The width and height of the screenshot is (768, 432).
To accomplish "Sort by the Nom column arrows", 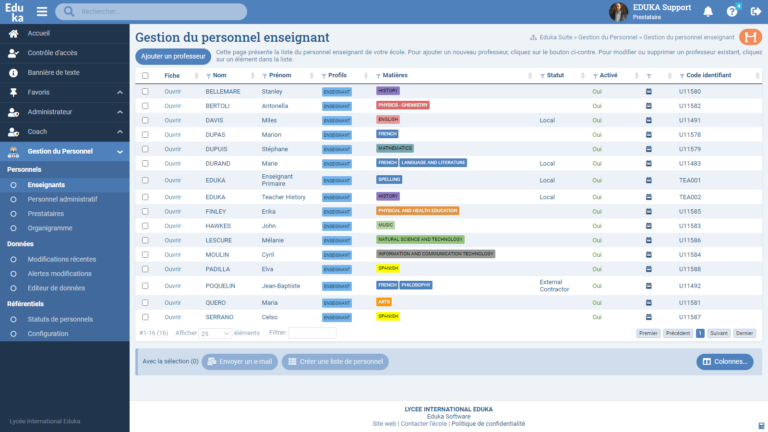I will click(x=252, y=75).
